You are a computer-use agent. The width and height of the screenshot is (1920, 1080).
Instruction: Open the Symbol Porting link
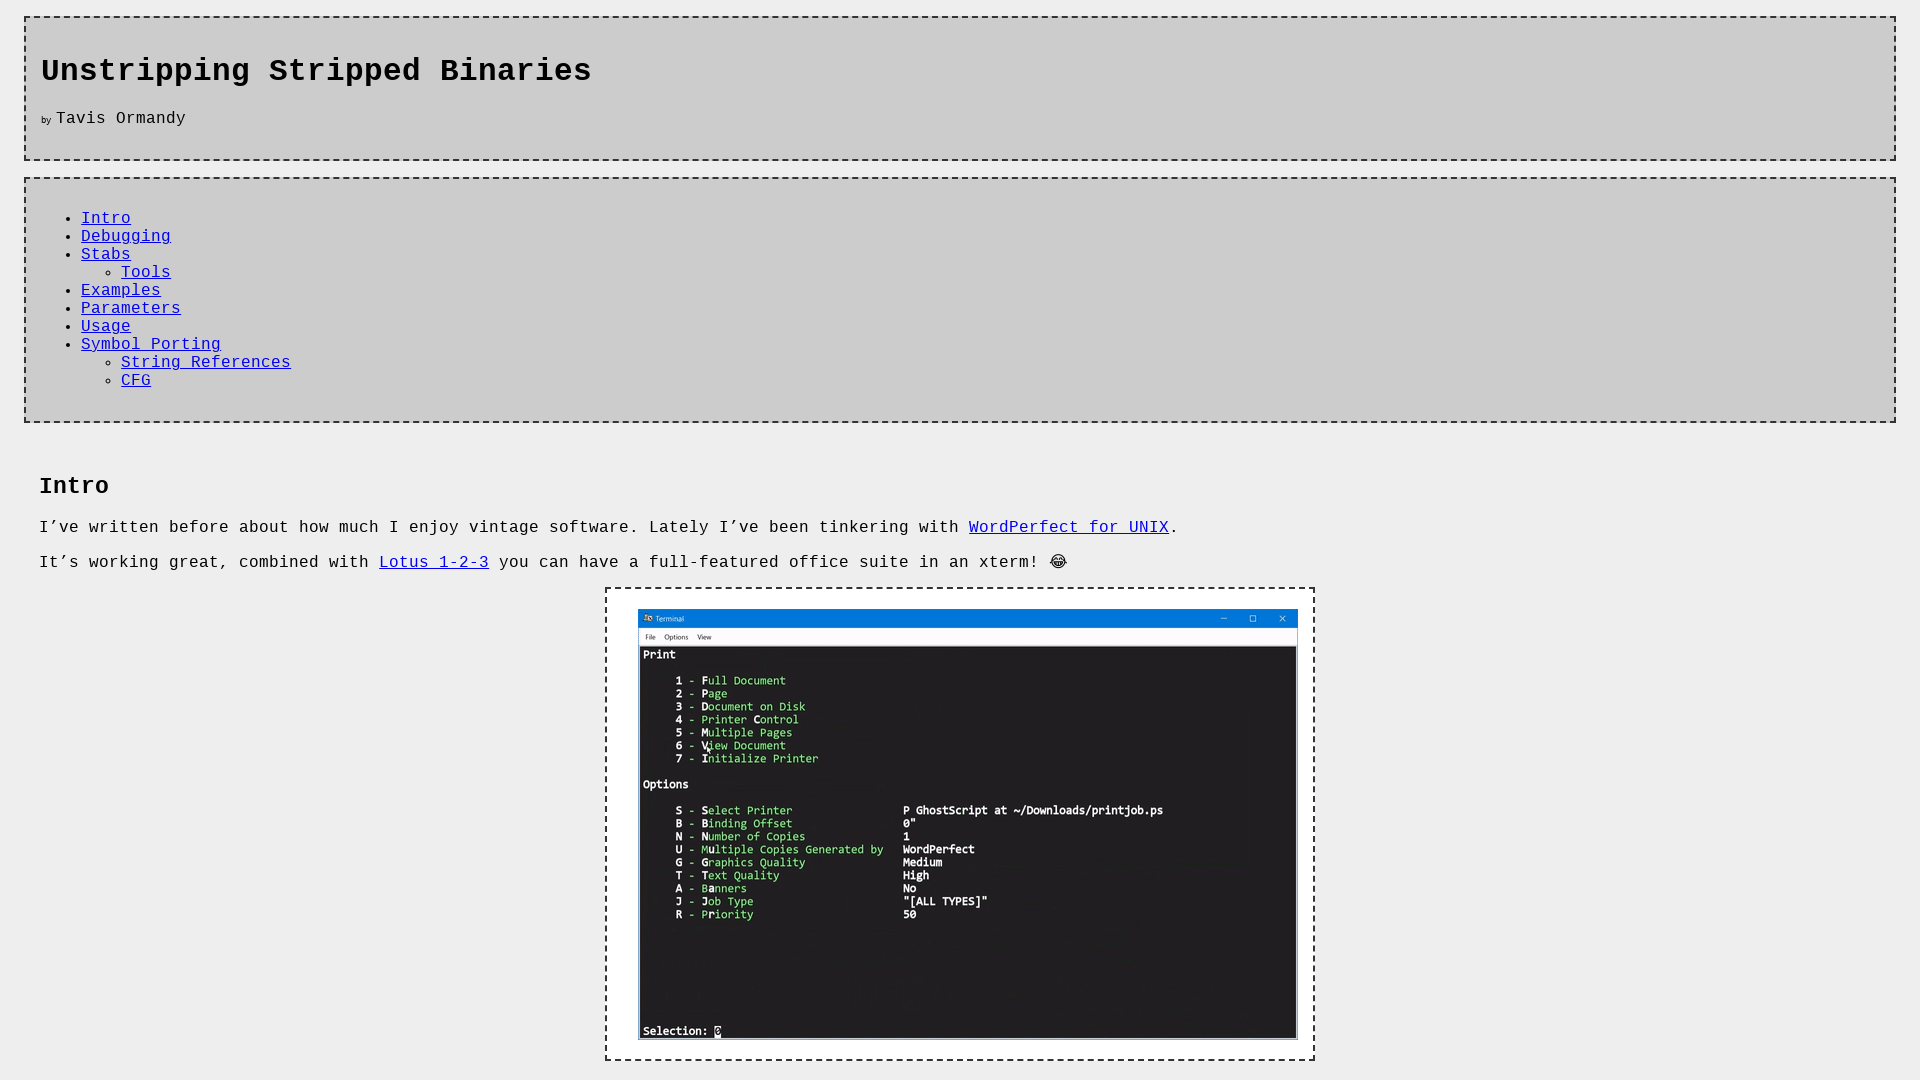point(150,344)
